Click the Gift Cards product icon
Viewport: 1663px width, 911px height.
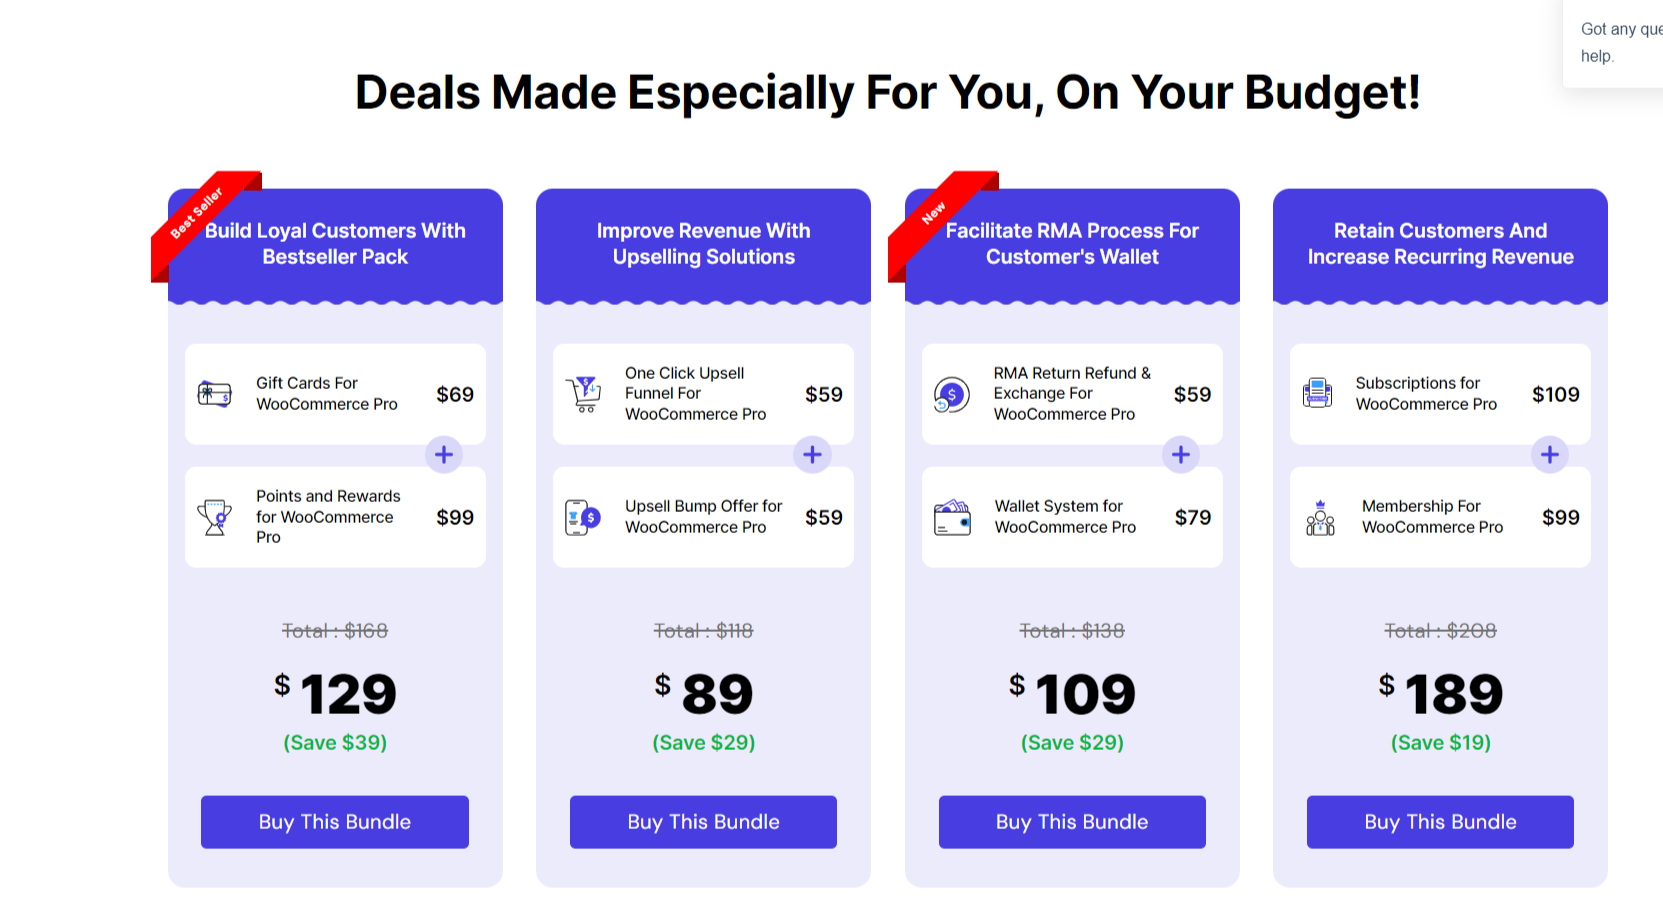tap(215, 394)
